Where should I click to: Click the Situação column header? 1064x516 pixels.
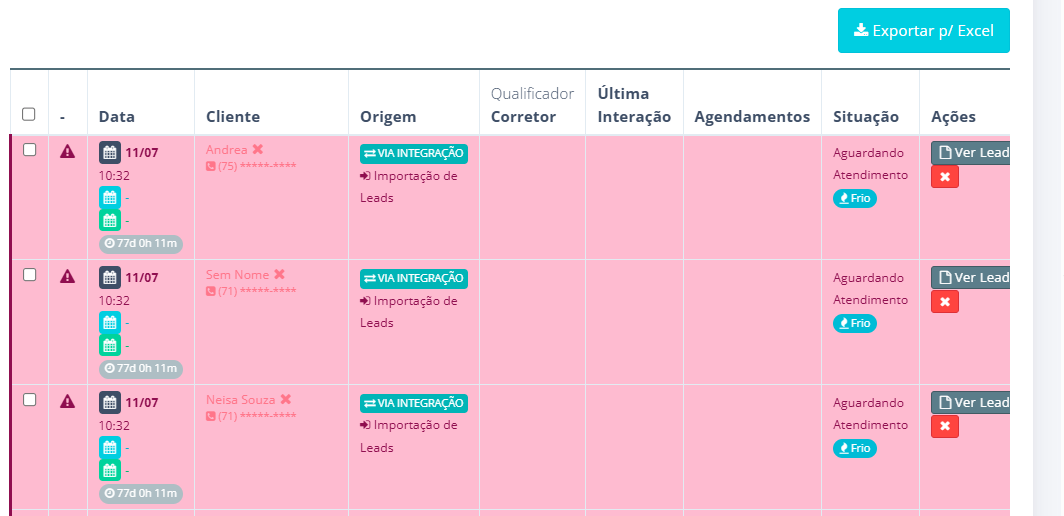[x=866, y=117]
